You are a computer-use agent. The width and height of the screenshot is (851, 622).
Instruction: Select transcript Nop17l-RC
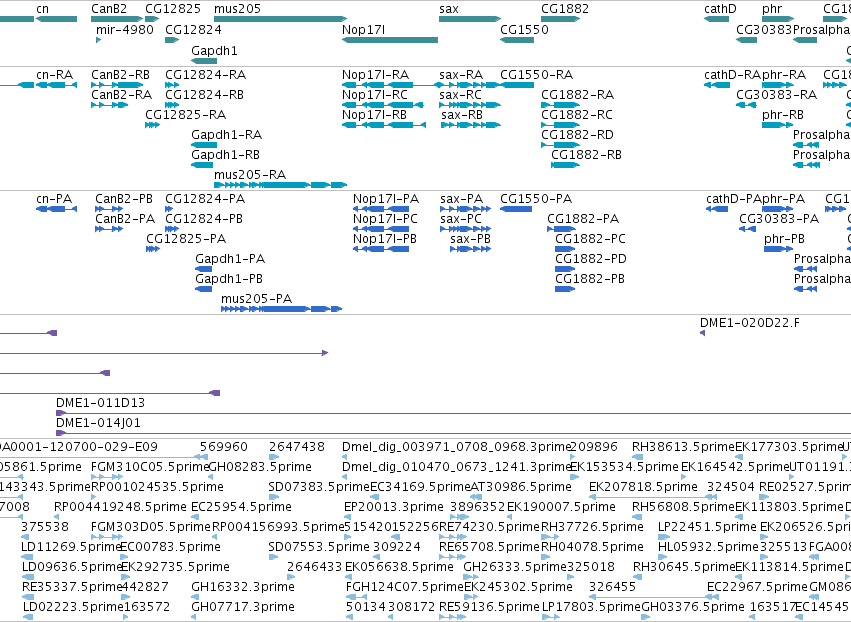(x=374, y=94)
